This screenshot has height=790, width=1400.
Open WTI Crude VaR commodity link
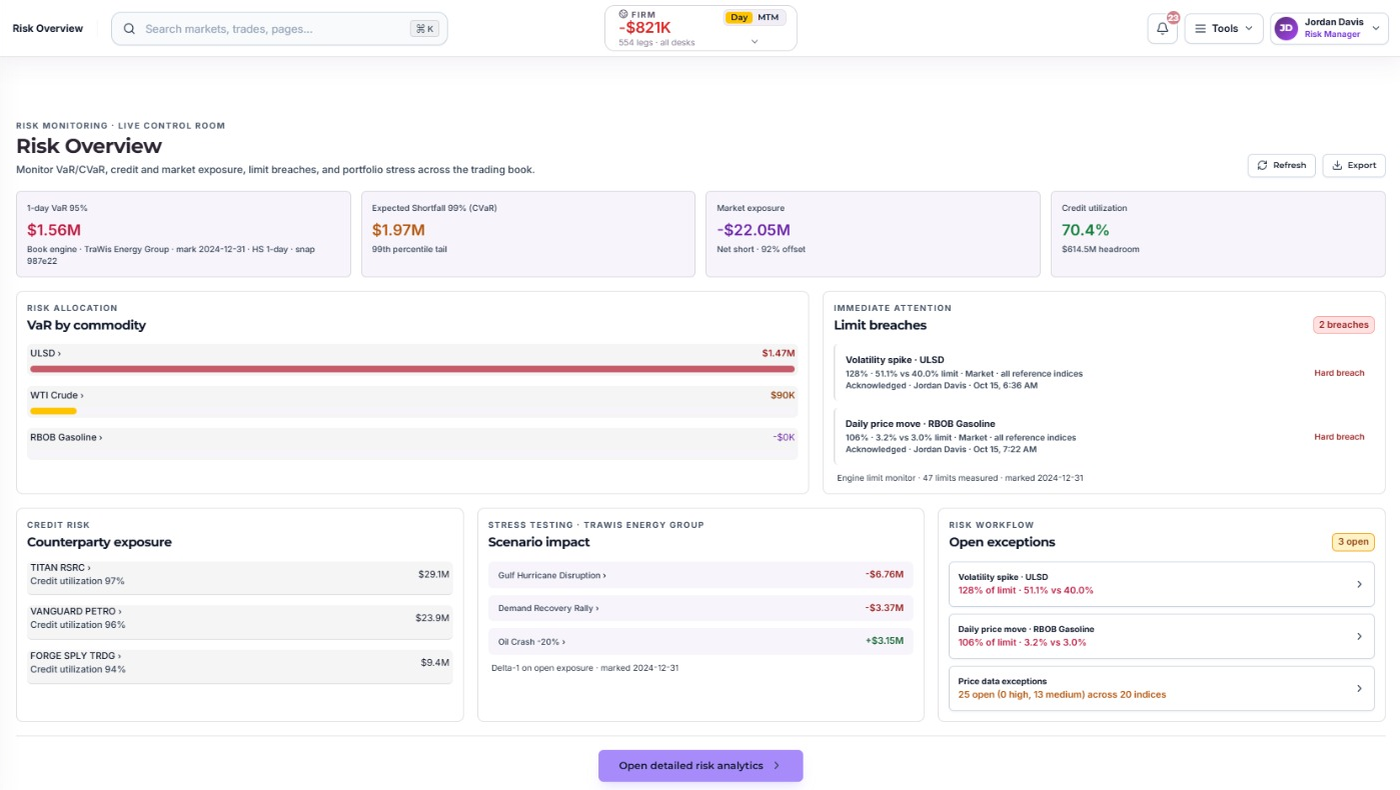[57, 395]
